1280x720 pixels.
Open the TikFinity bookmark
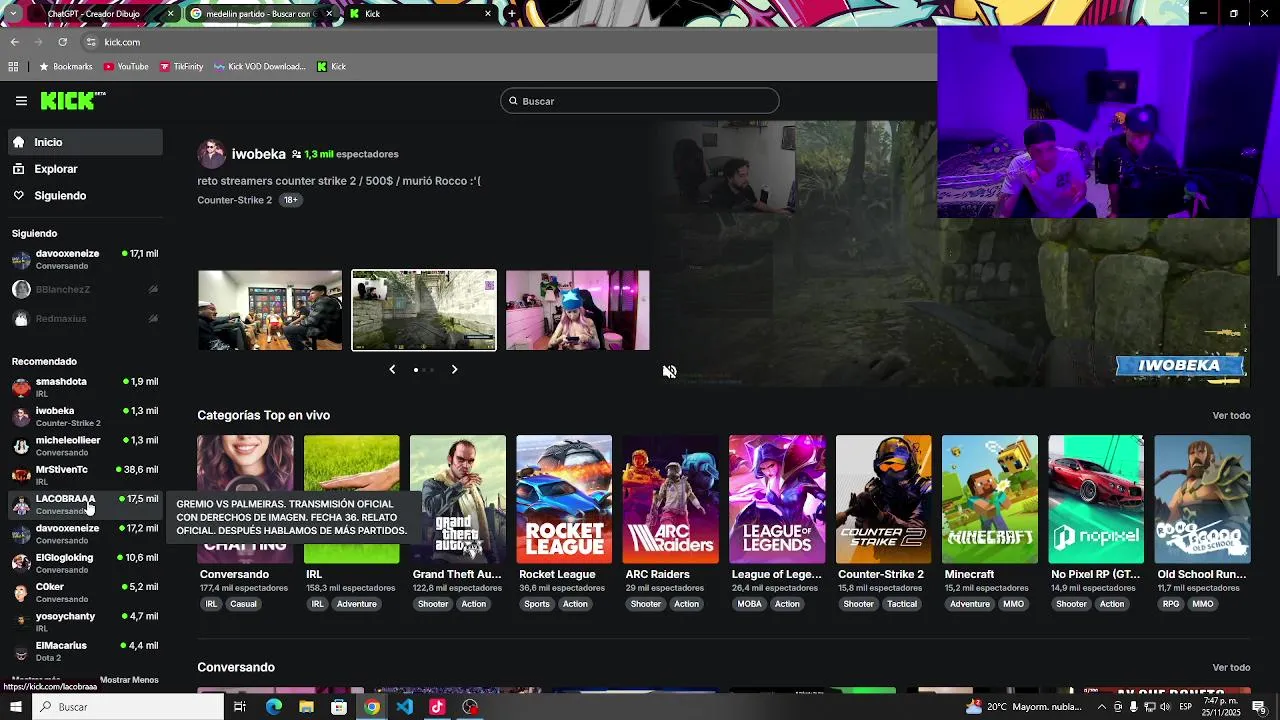pos(181,67)
